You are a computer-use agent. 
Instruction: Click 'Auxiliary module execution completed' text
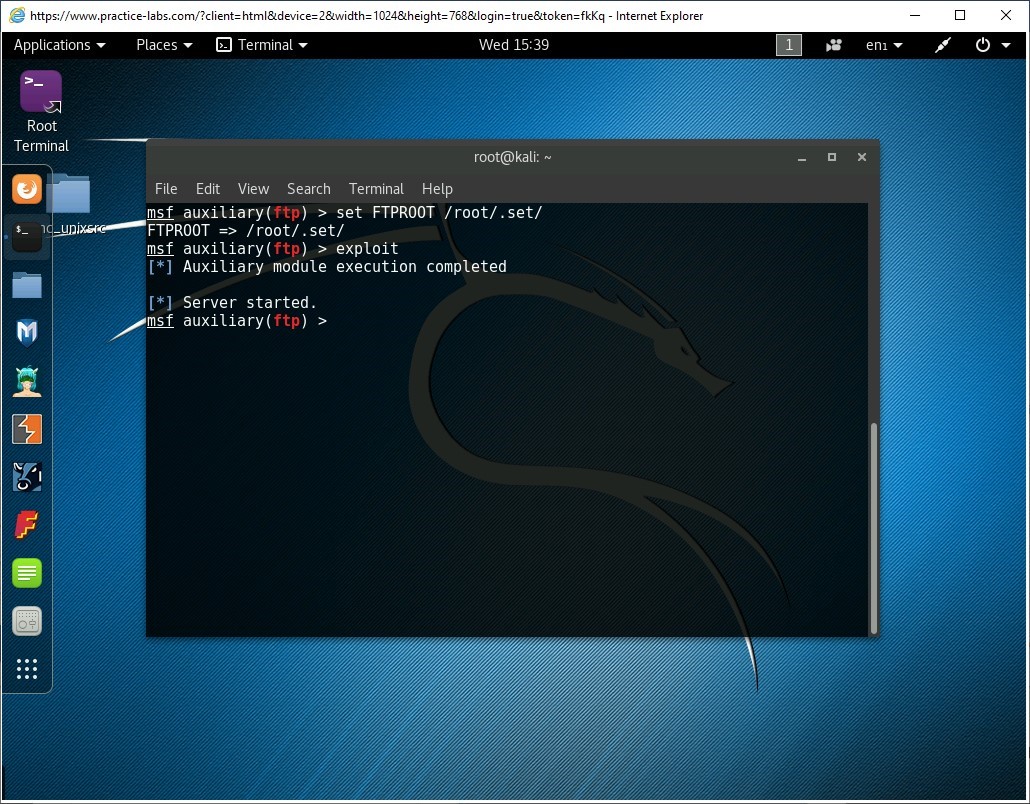click(345, 267)
